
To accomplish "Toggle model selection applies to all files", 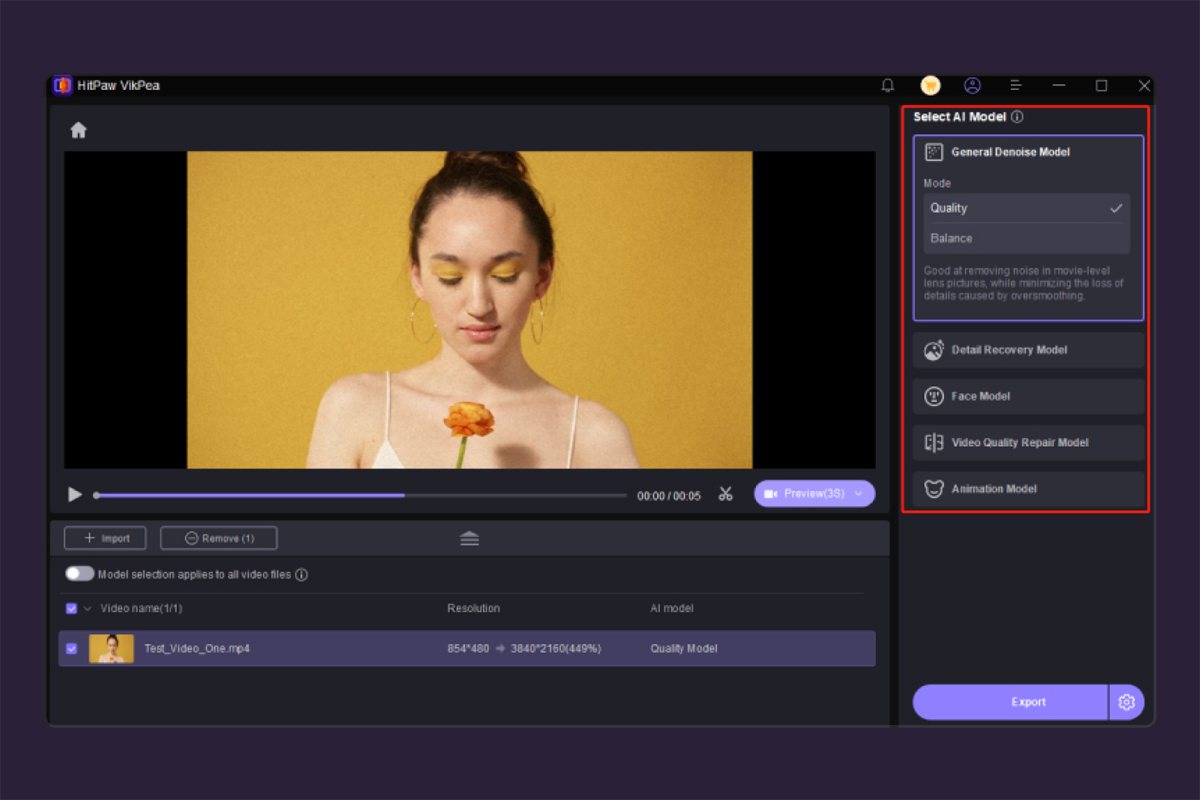I will tap(80, 574).
